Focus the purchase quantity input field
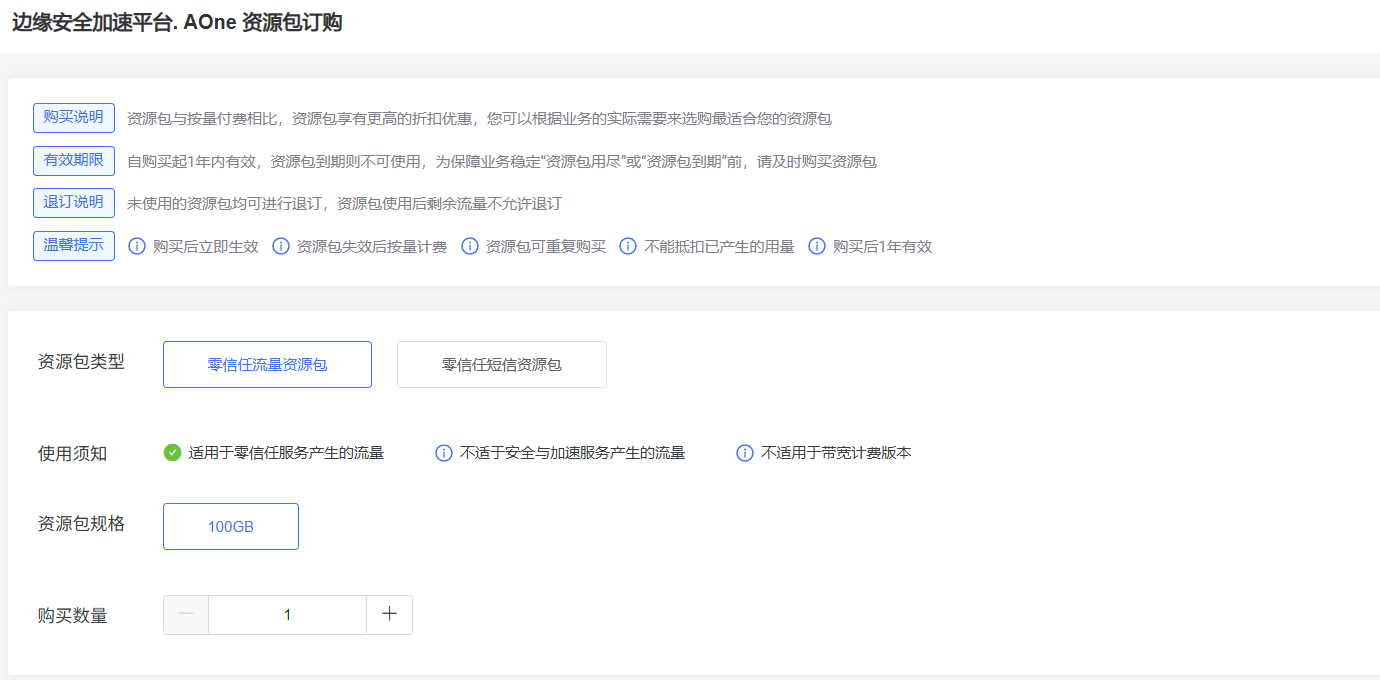 pos(288,615)
